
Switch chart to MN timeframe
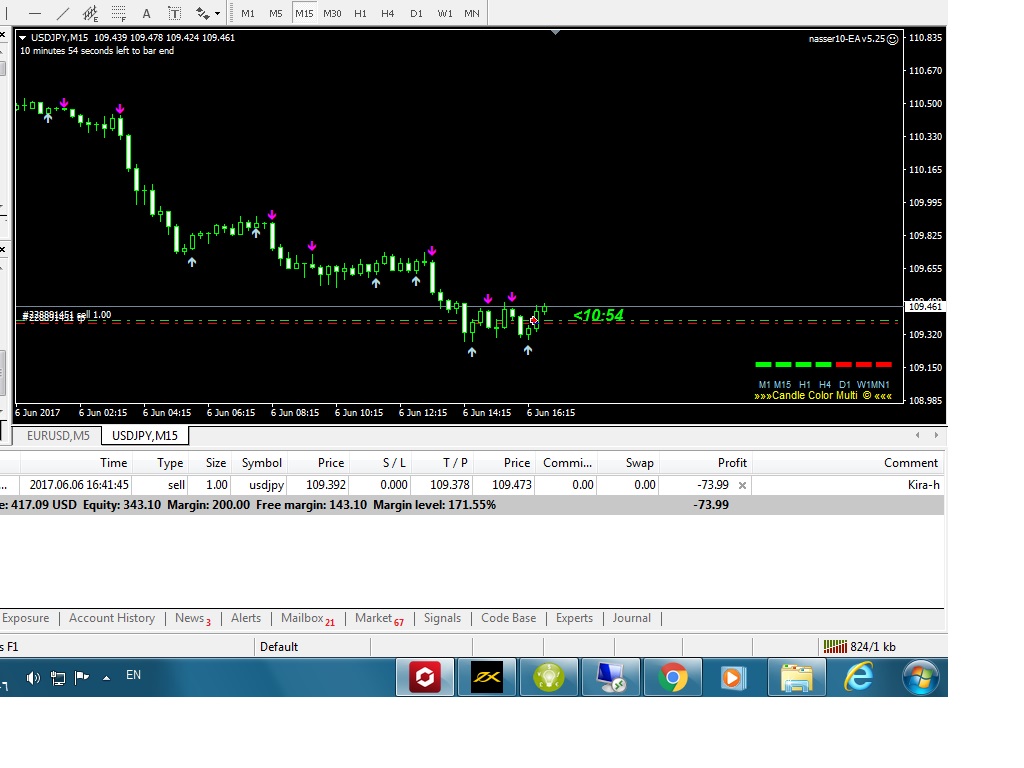coord(472,13)
